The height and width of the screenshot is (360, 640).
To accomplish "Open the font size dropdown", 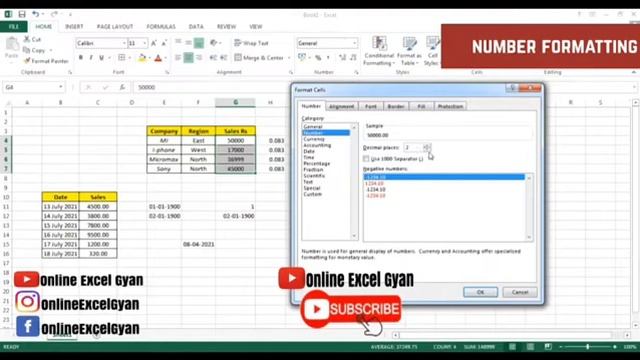I will (144, 43).
